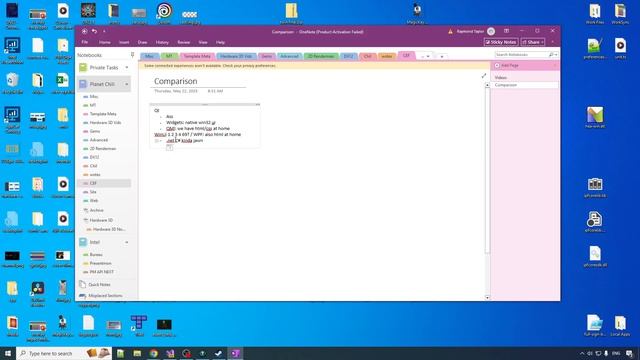Screen dimensions: 640x360
Task: Open the Draw ribbon tab
Action: (142, 42)
